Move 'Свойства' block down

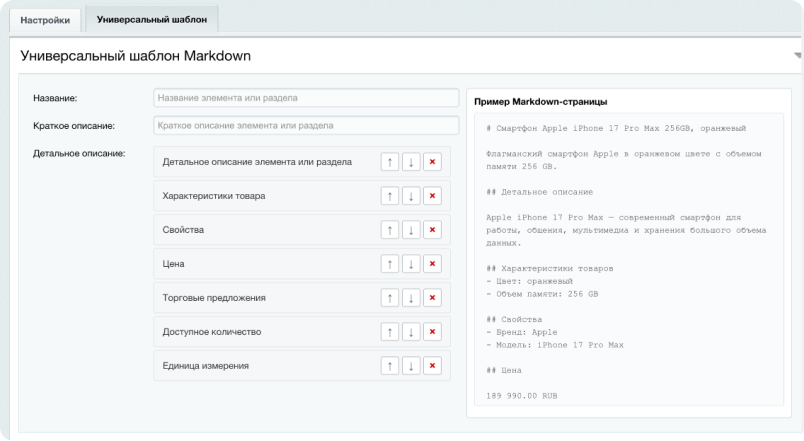pos(411,230)
